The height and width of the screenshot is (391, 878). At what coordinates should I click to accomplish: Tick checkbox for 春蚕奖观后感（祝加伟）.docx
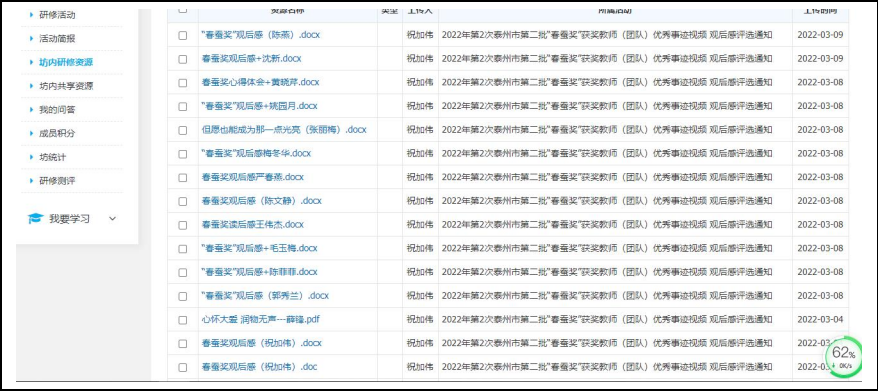(183, 343)
